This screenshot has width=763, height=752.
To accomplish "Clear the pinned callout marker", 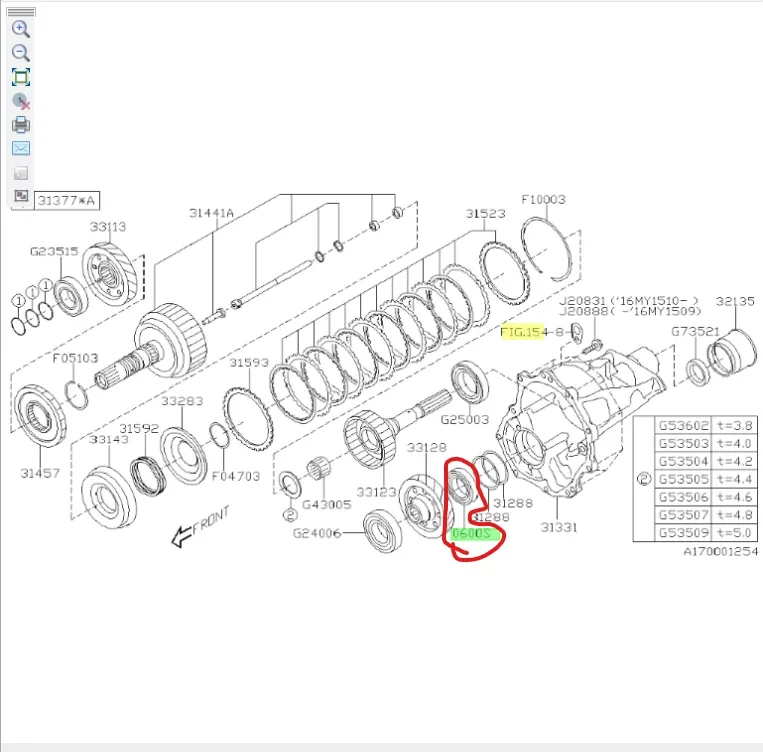I will tap(20, 101).
